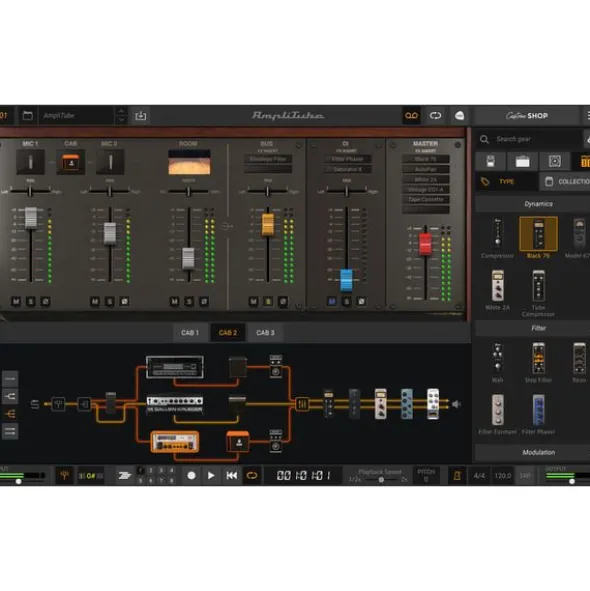The image size is (590, 591).
Task: Select the Tube Compressor unit
Action: (x=538, y=286)
